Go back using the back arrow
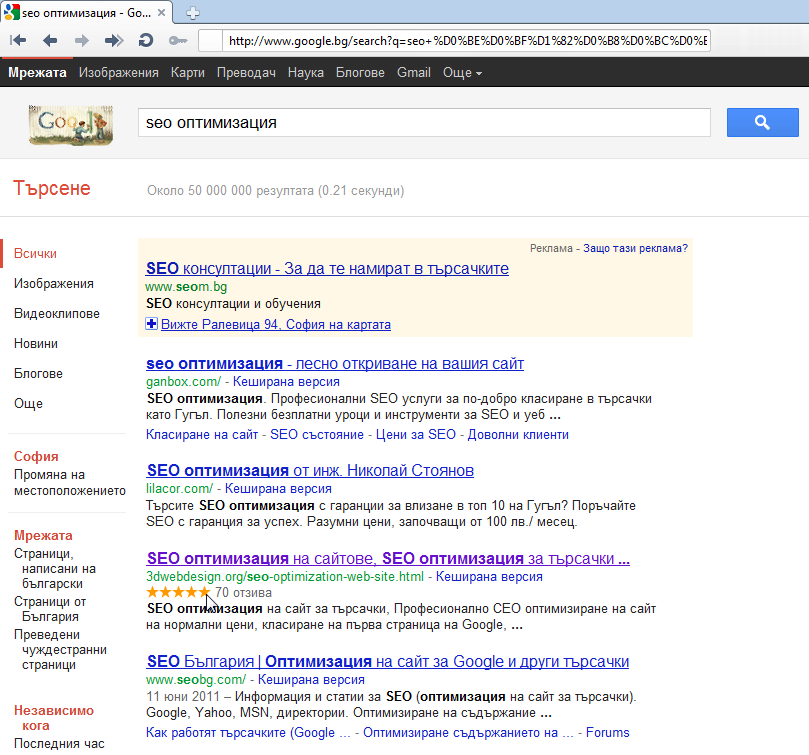This screenshot has width=809, height=755. [x=50, y=40]
